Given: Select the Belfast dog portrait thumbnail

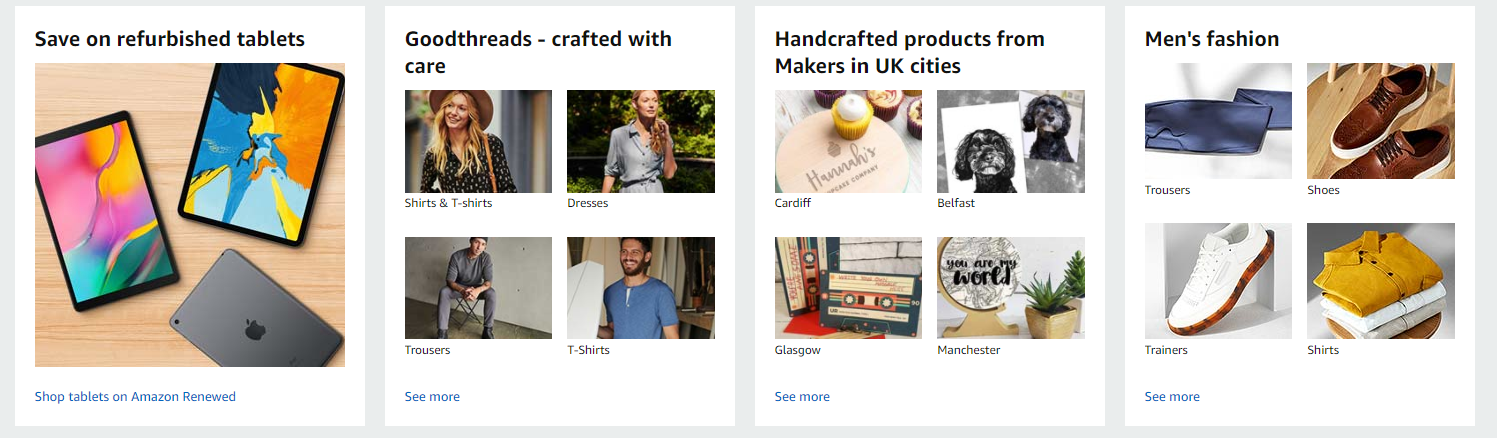Looking at the screenshot, I should 1010,141.
